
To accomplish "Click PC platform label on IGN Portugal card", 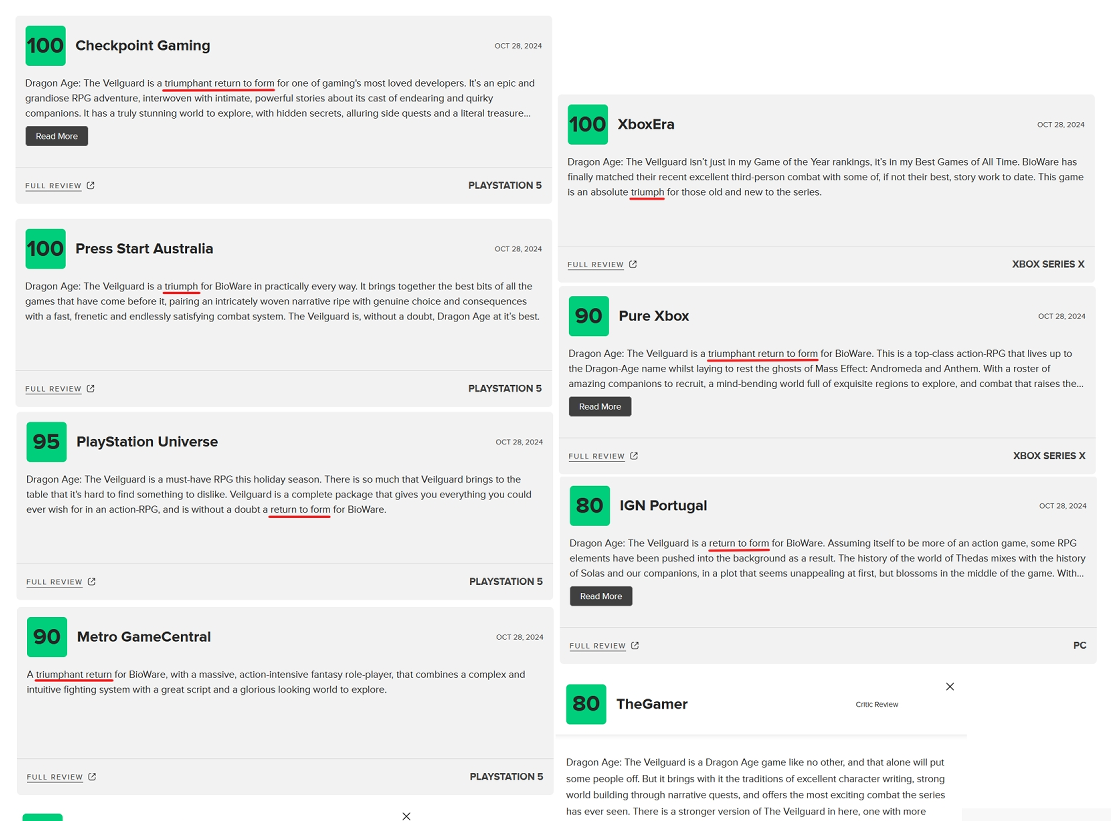I will click(x=1079, y=645).
